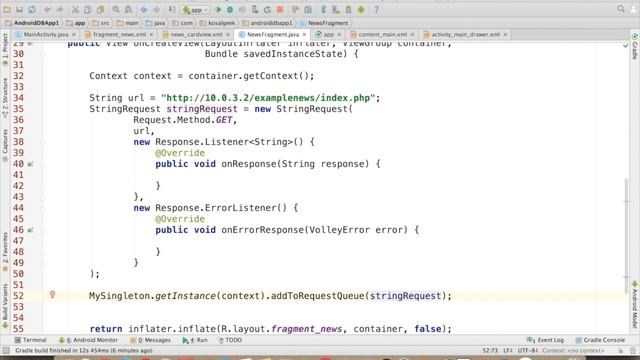
Task: Open the Favorites tool window
Action: (x=5, y=252)
